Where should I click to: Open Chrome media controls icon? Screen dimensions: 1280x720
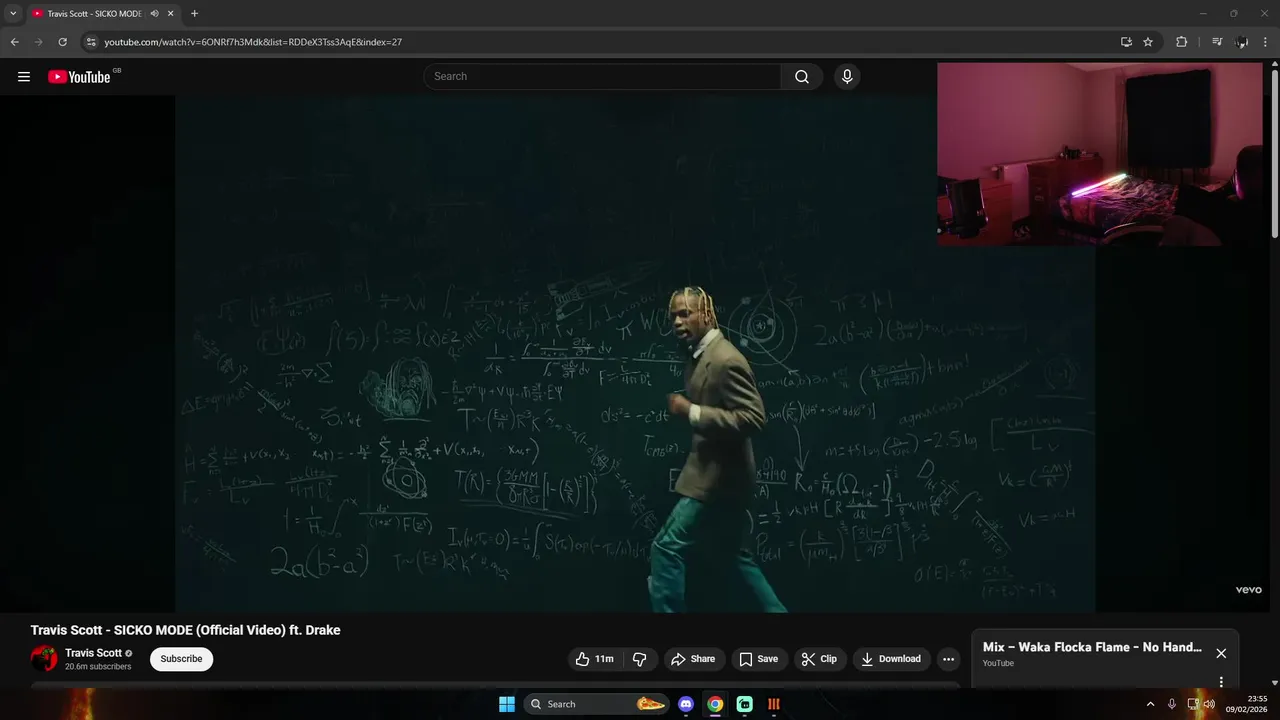click(x=1217, y=42)
